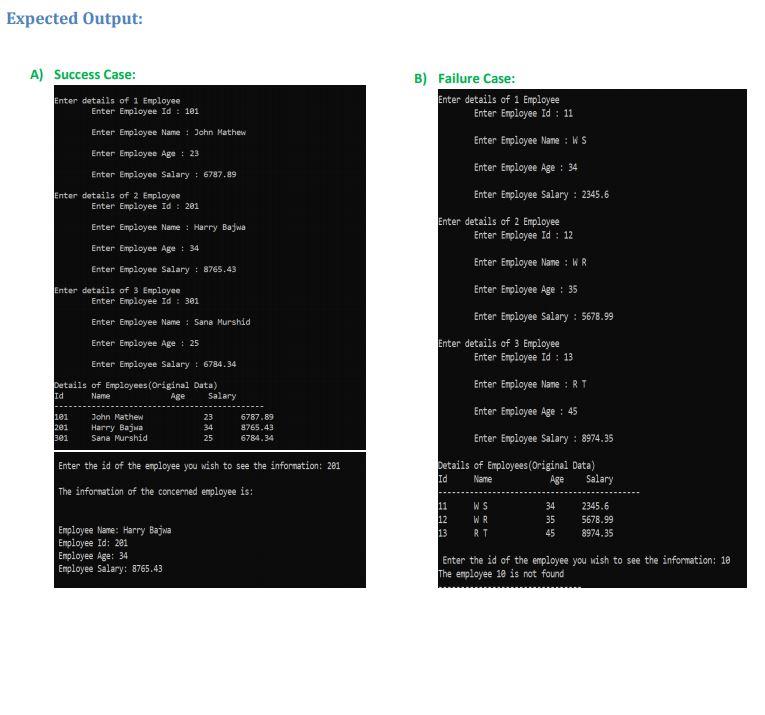Click table row '101 John Mathew 23 6787.89'
765x715 pixels.
tap(164, 417)
